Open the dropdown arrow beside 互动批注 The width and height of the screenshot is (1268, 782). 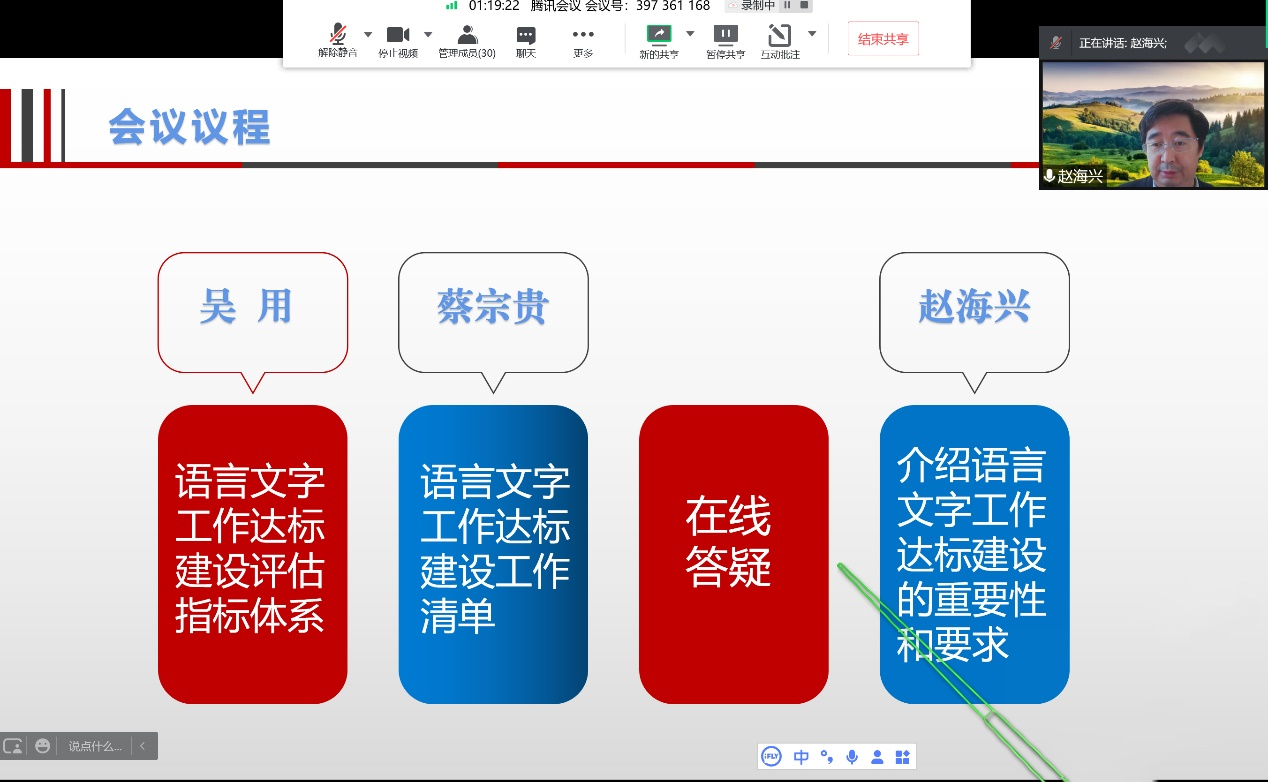click(x=812, y=34)
